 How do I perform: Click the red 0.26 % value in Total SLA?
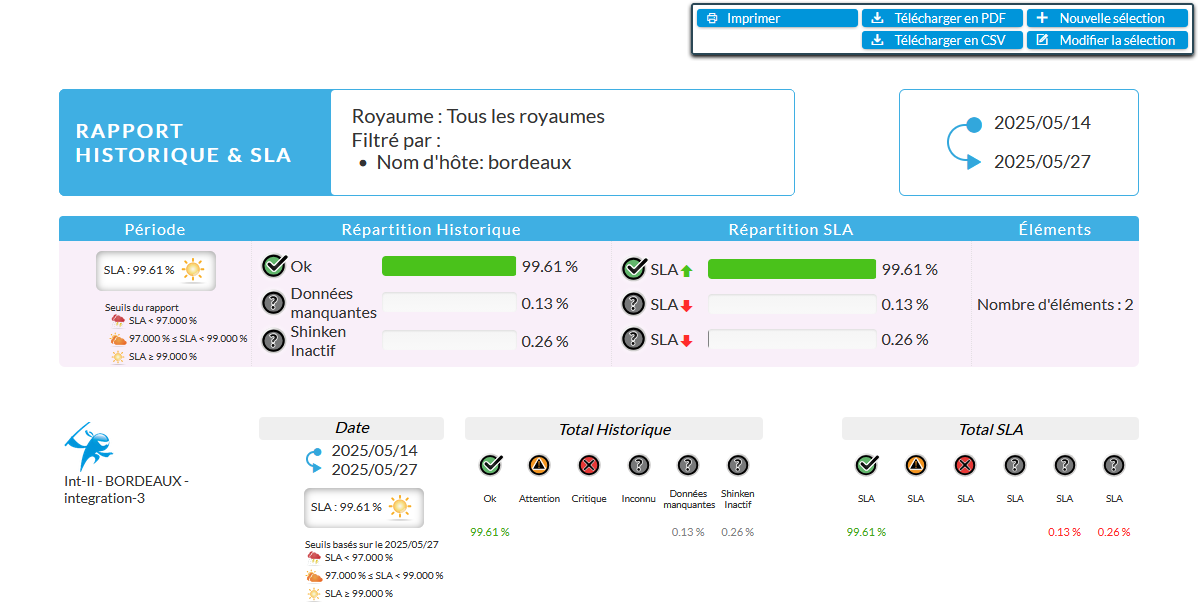pyautogui.click(x=1114, y=532)
